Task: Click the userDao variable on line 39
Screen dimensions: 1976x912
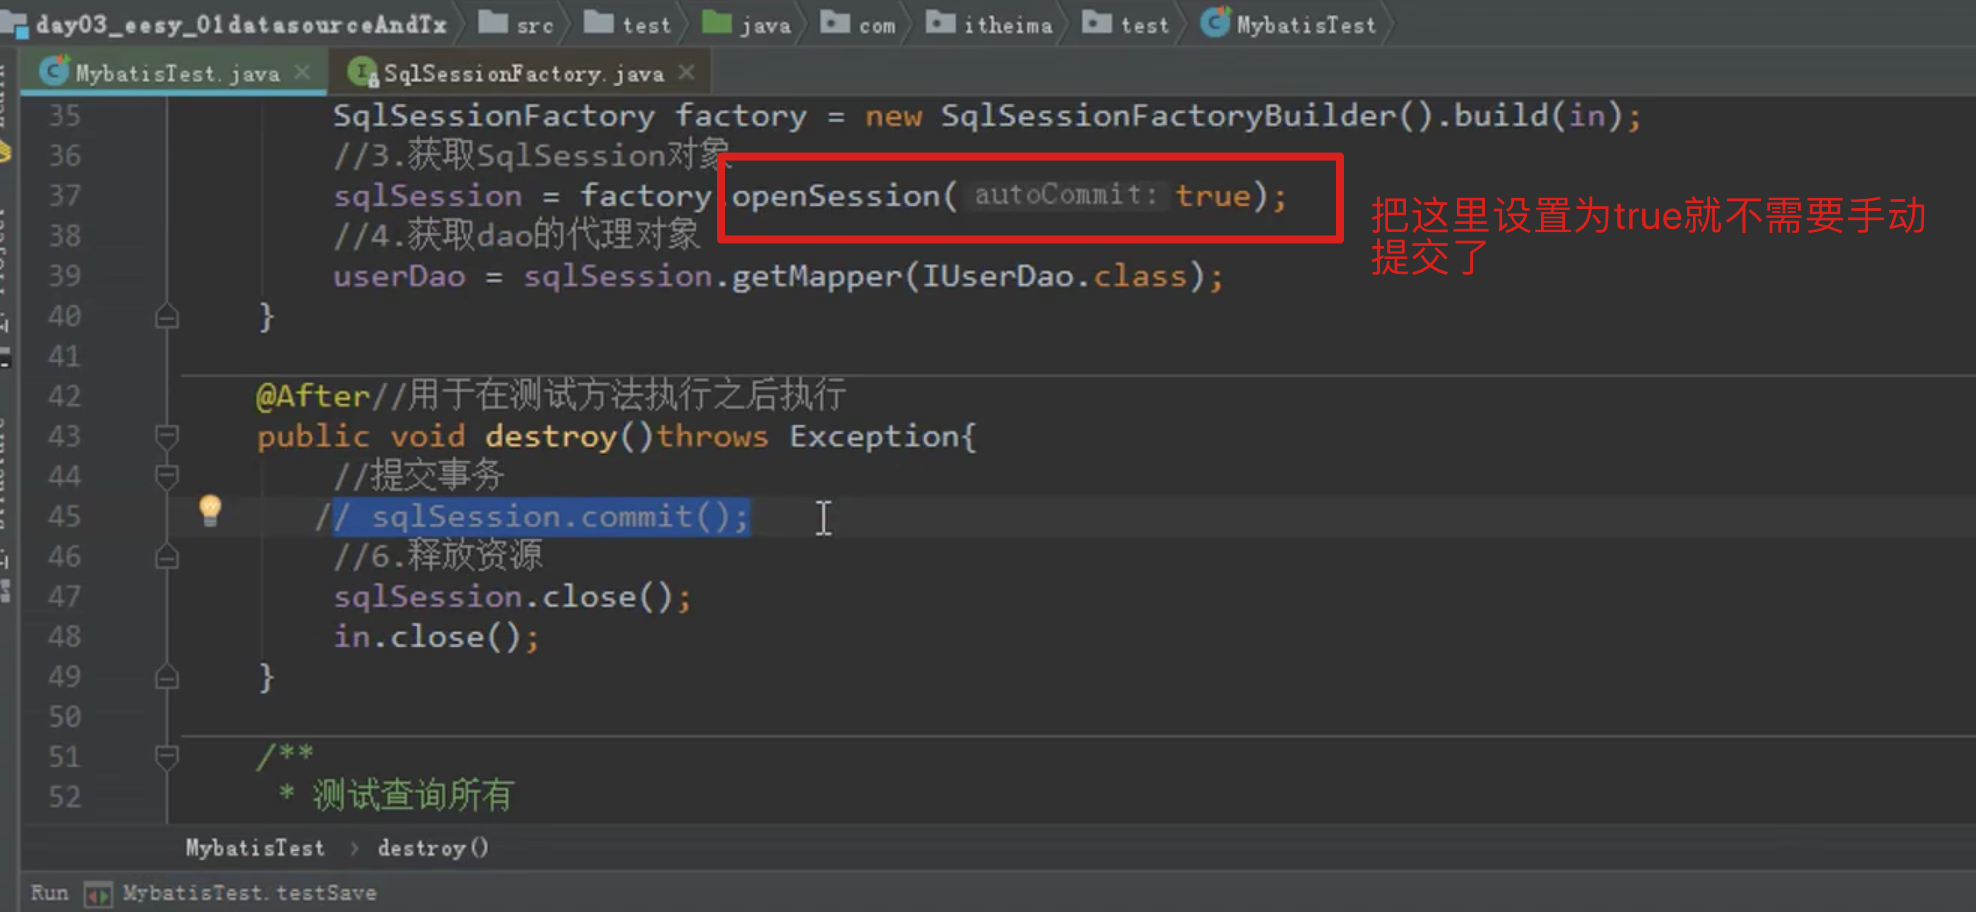Action: (x=399, y=276)
